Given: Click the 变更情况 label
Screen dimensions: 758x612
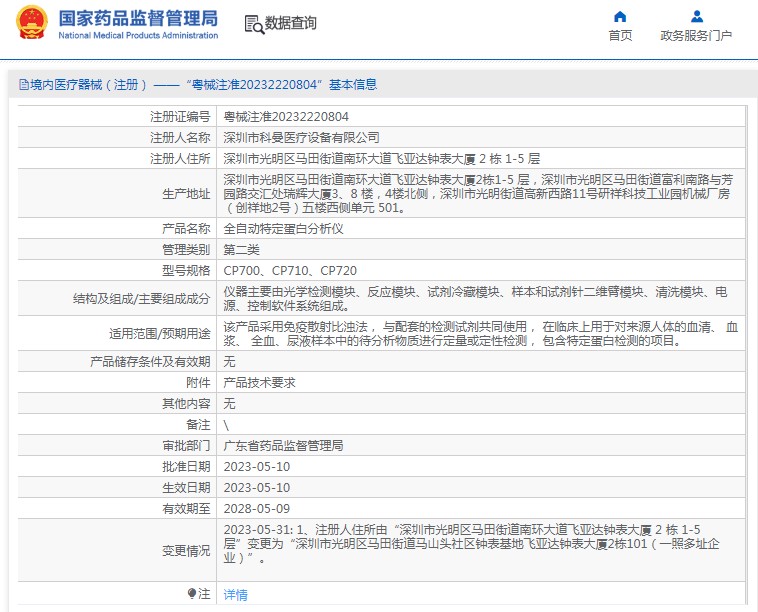Looking at the screenshot, I should 186,551.
